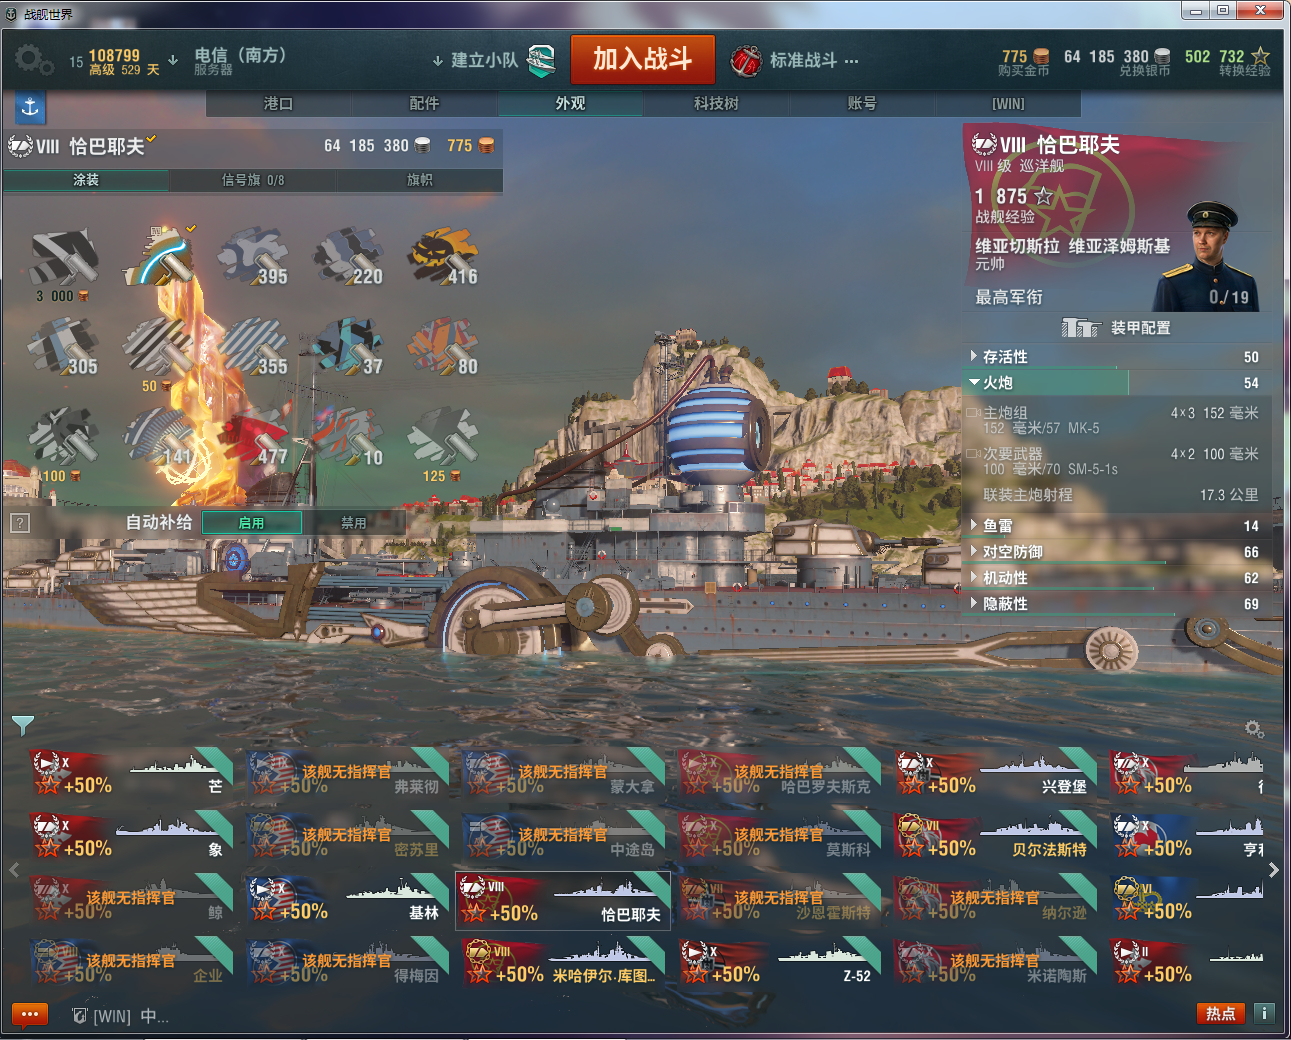Image resolution: width=1291 pixels, height=1040 pixels.
Task: Select the pumpkin Halloween camouflage
Action: [444, 257]
